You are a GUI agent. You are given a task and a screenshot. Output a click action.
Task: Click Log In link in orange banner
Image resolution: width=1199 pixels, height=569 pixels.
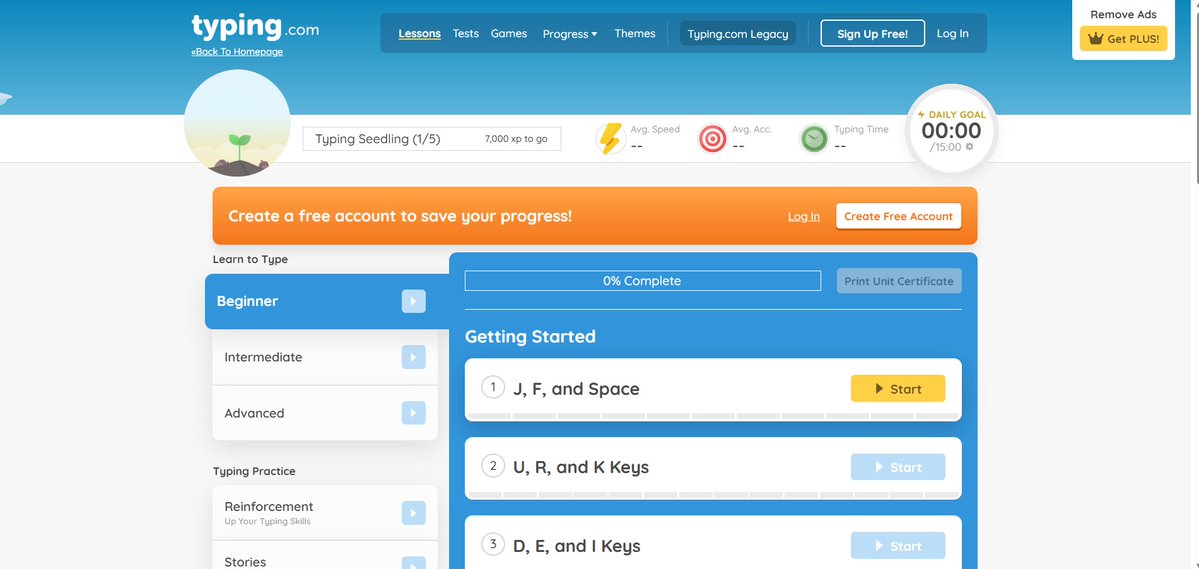tap(804, 216)
